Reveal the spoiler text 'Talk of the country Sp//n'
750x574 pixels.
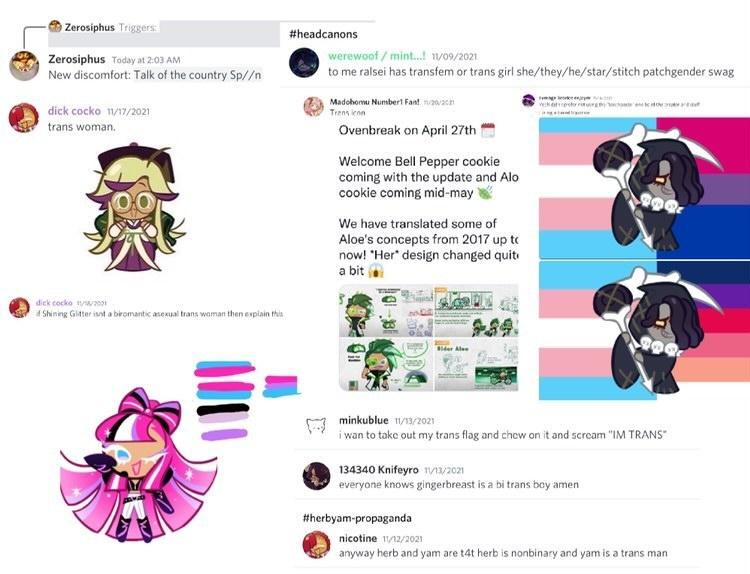[198, 75]
